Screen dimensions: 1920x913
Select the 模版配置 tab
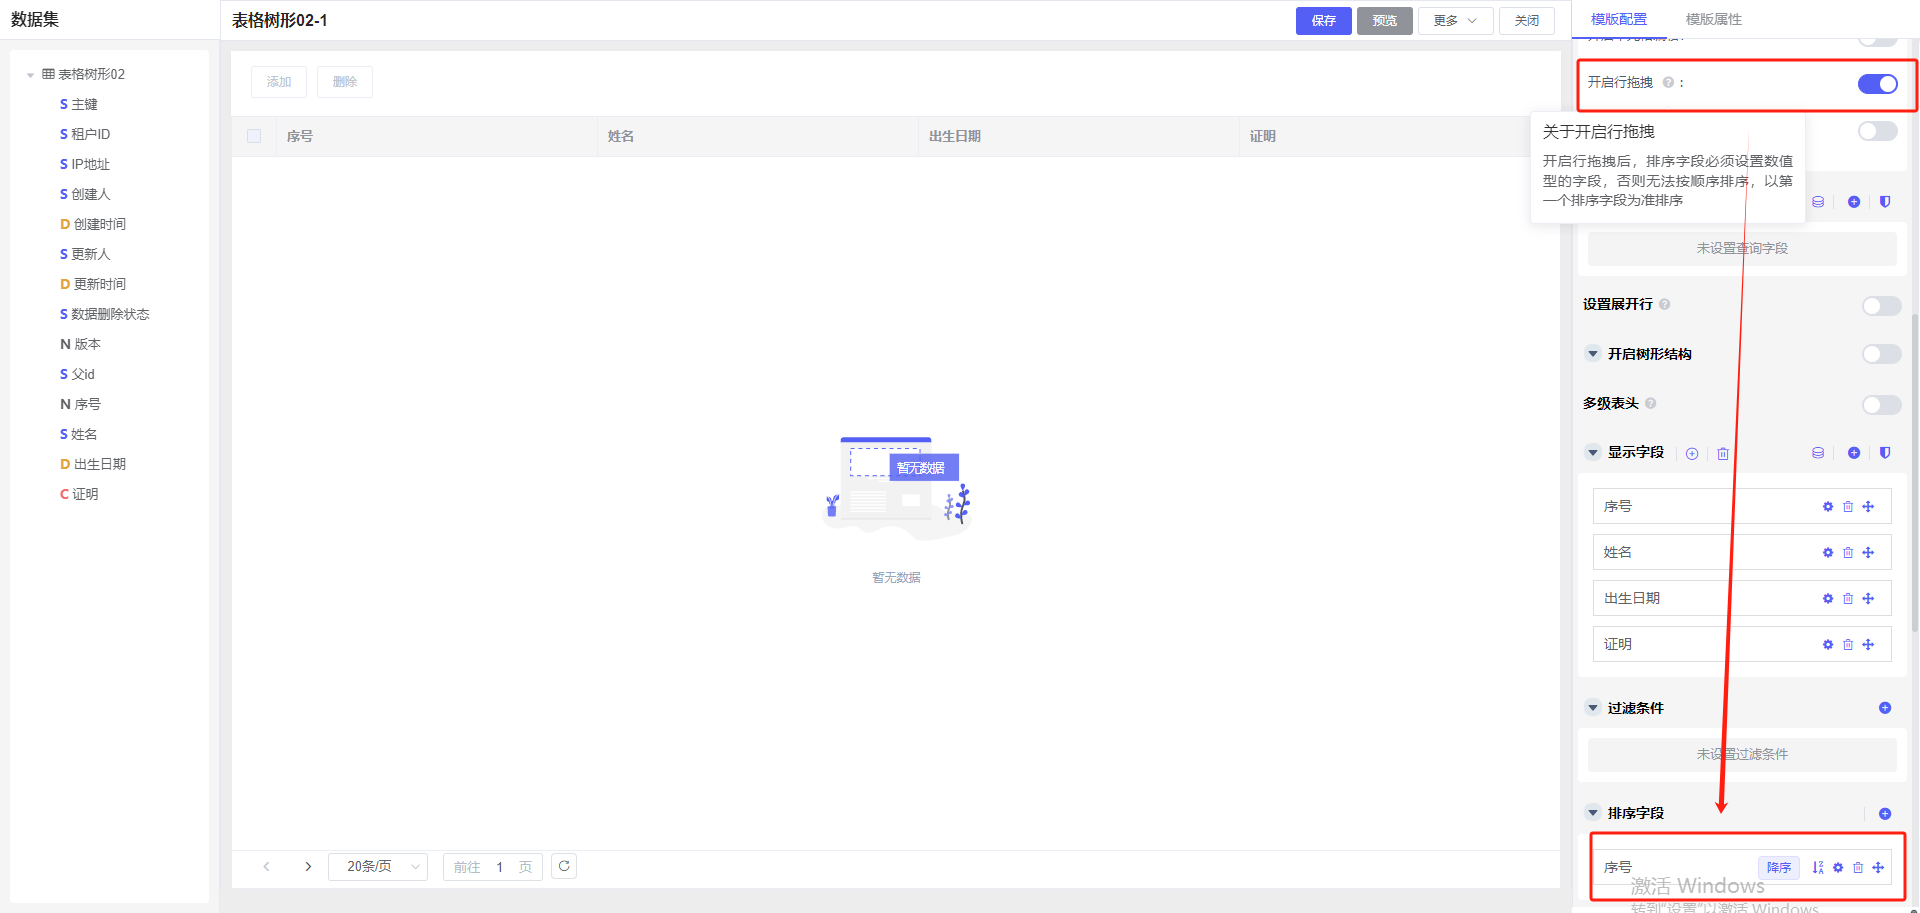pyautogui.click(x=1618, y=20)
